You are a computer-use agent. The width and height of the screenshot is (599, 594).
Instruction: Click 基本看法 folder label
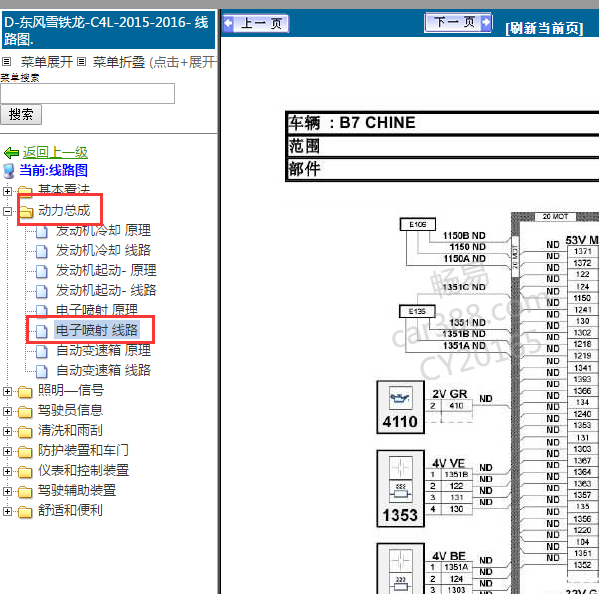[x=64, y=190]
